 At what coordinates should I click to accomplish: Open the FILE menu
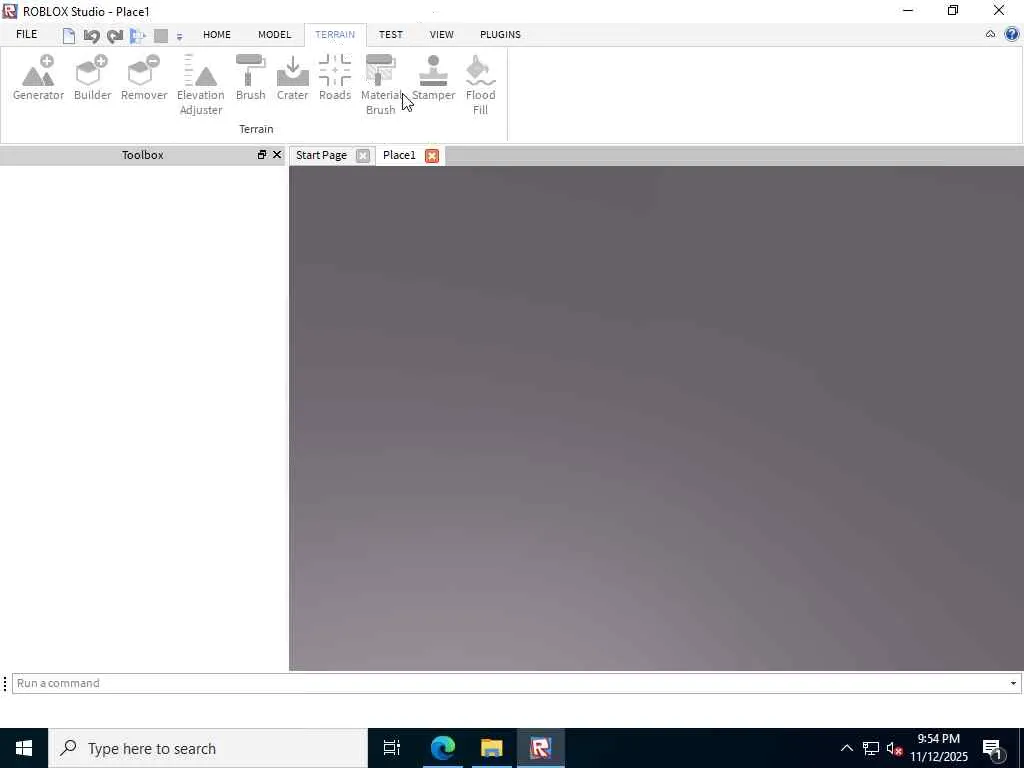click(27, 35)
